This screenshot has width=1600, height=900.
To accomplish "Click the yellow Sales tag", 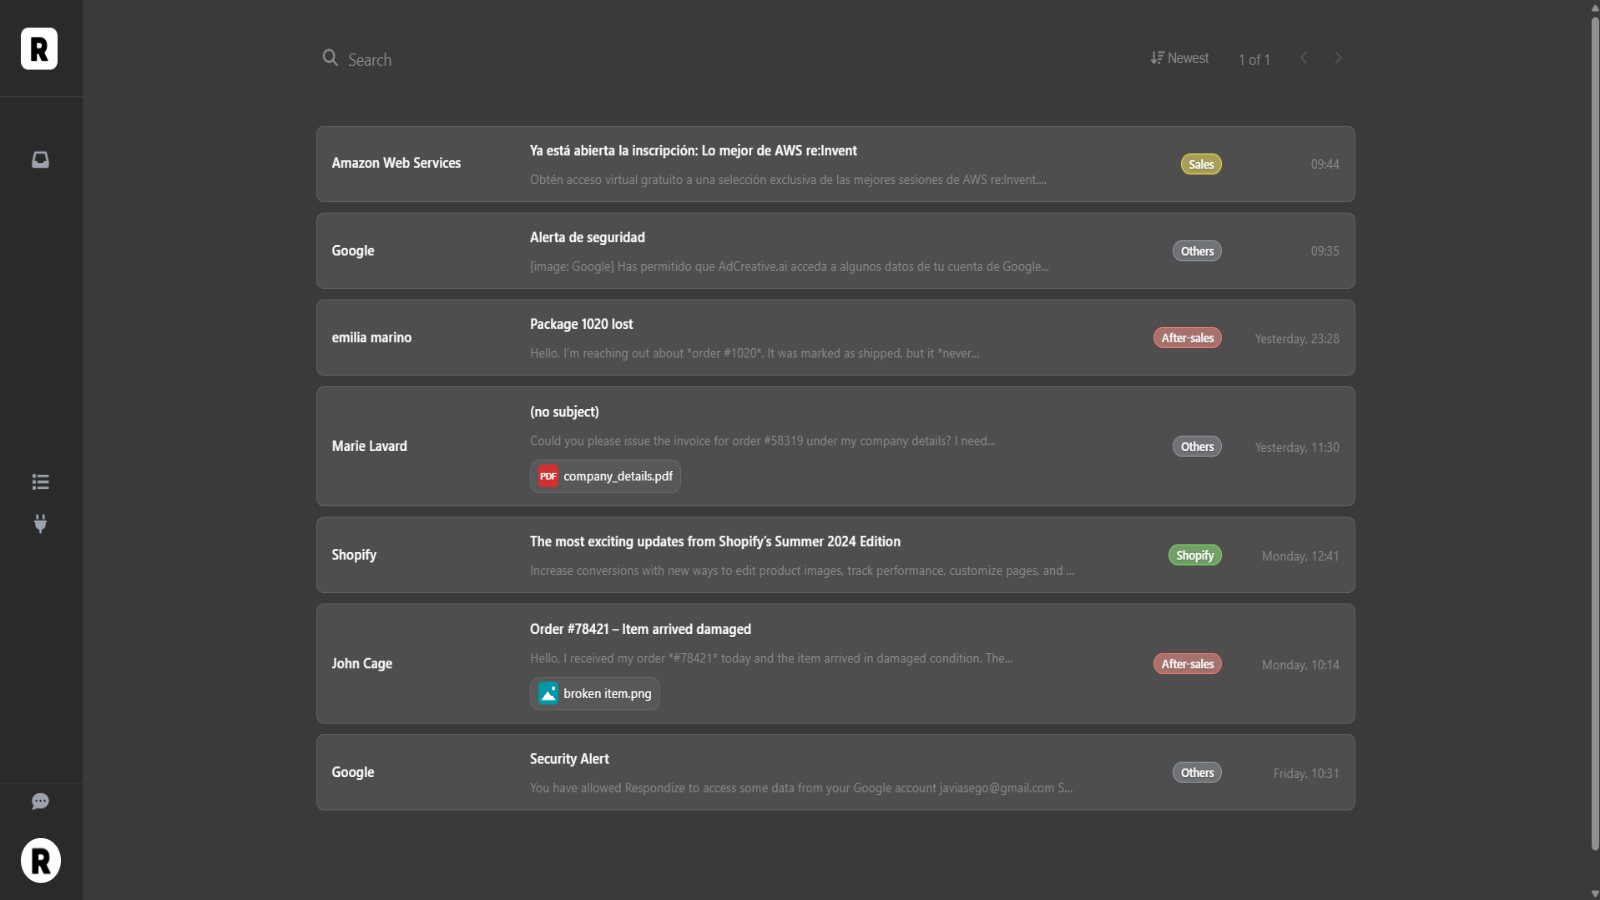I will 1201,164.
